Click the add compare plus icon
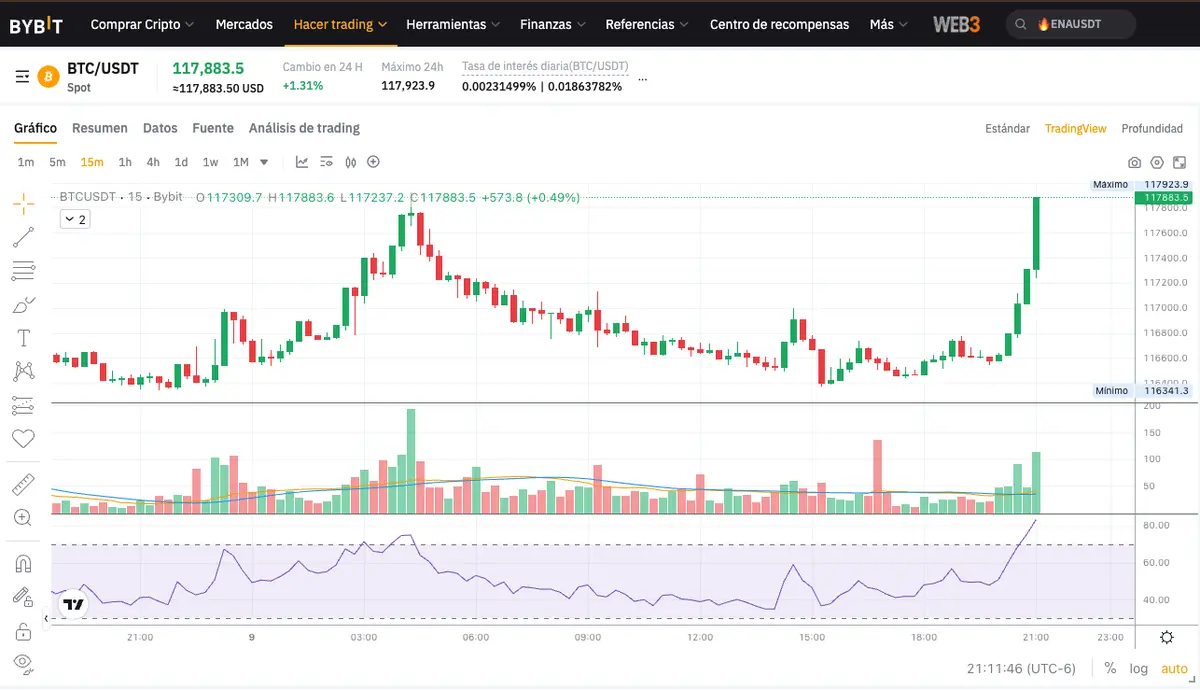This screenshot has width=1200, height=690. 374,162
